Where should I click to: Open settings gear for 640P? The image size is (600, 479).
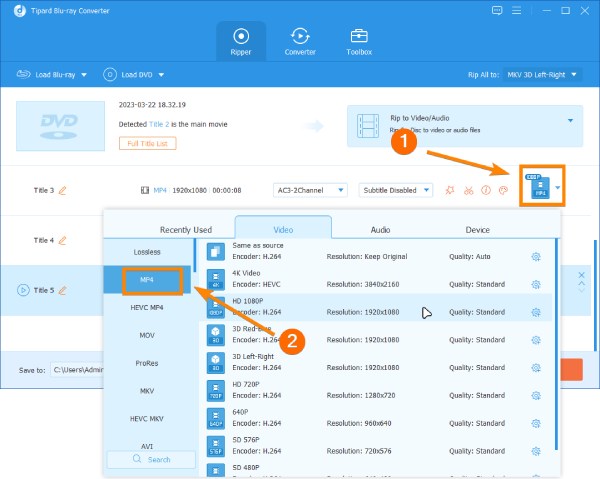[x=536, y=424]
